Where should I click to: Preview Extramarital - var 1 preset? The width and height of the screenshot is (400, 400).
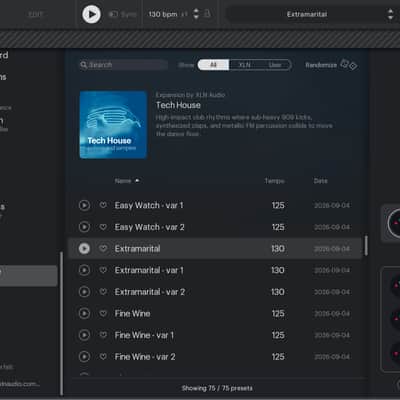click(x=84, y=270)
